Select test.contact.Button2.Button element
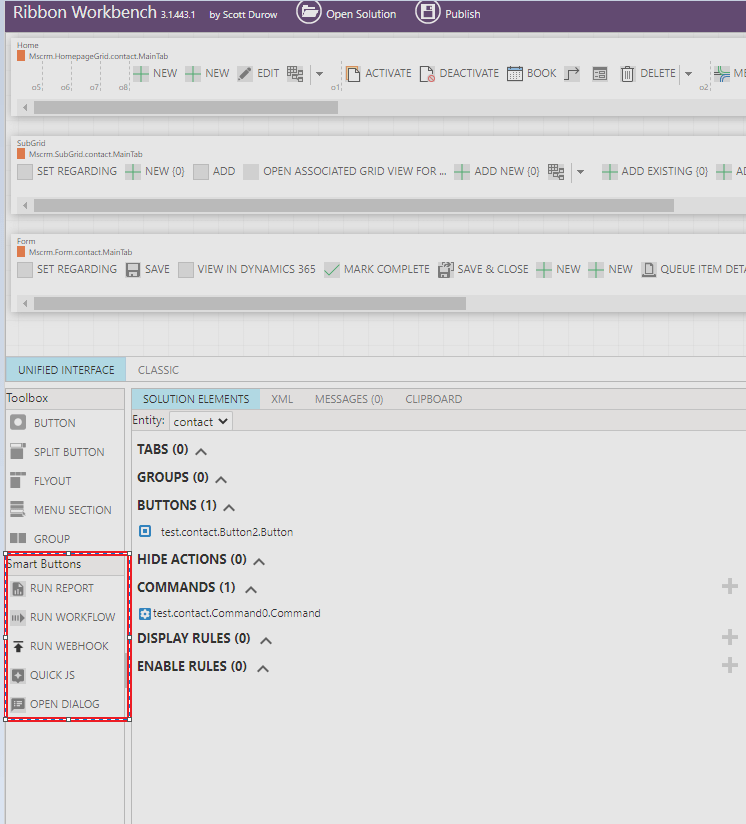 [226, 532]
